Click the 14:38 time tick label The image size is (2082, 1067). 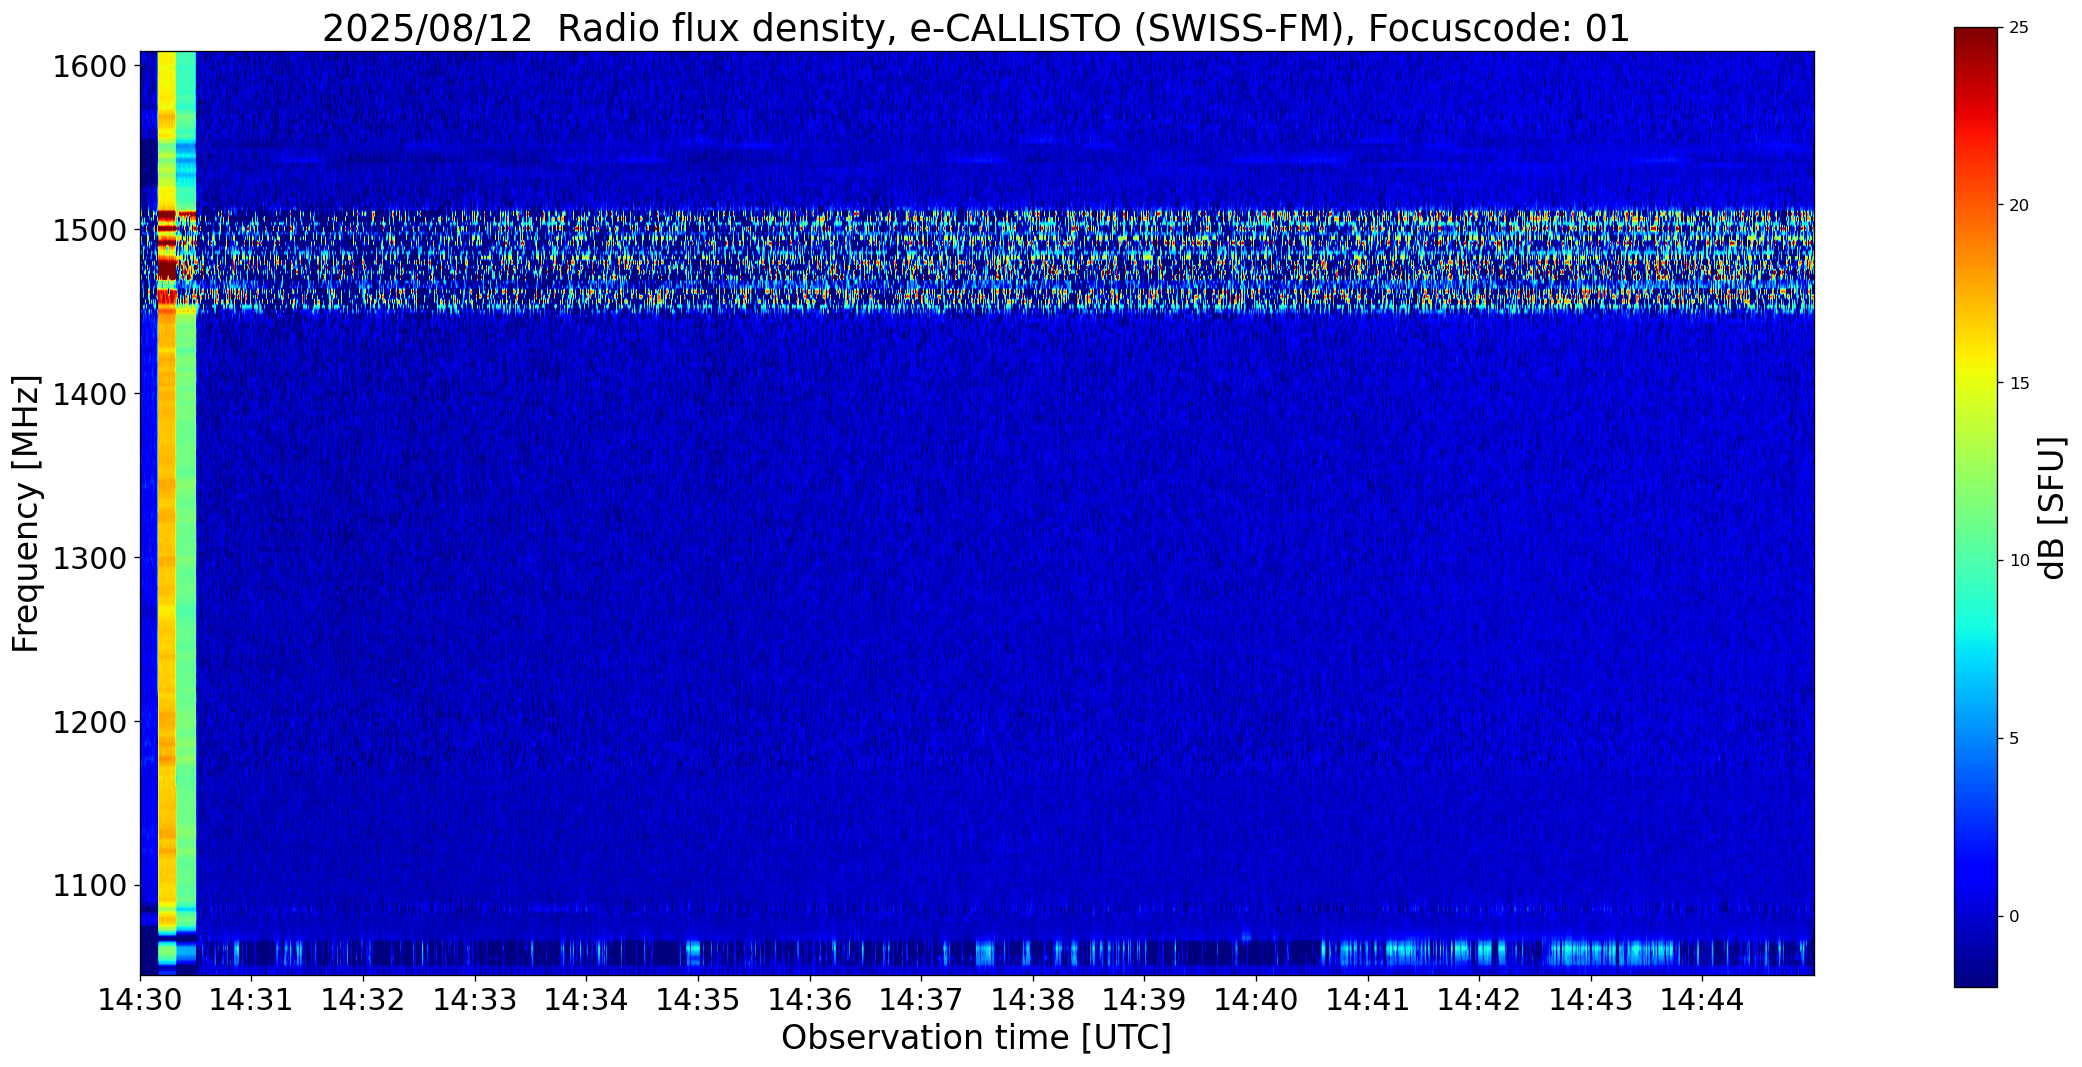tap(1034, 999)
